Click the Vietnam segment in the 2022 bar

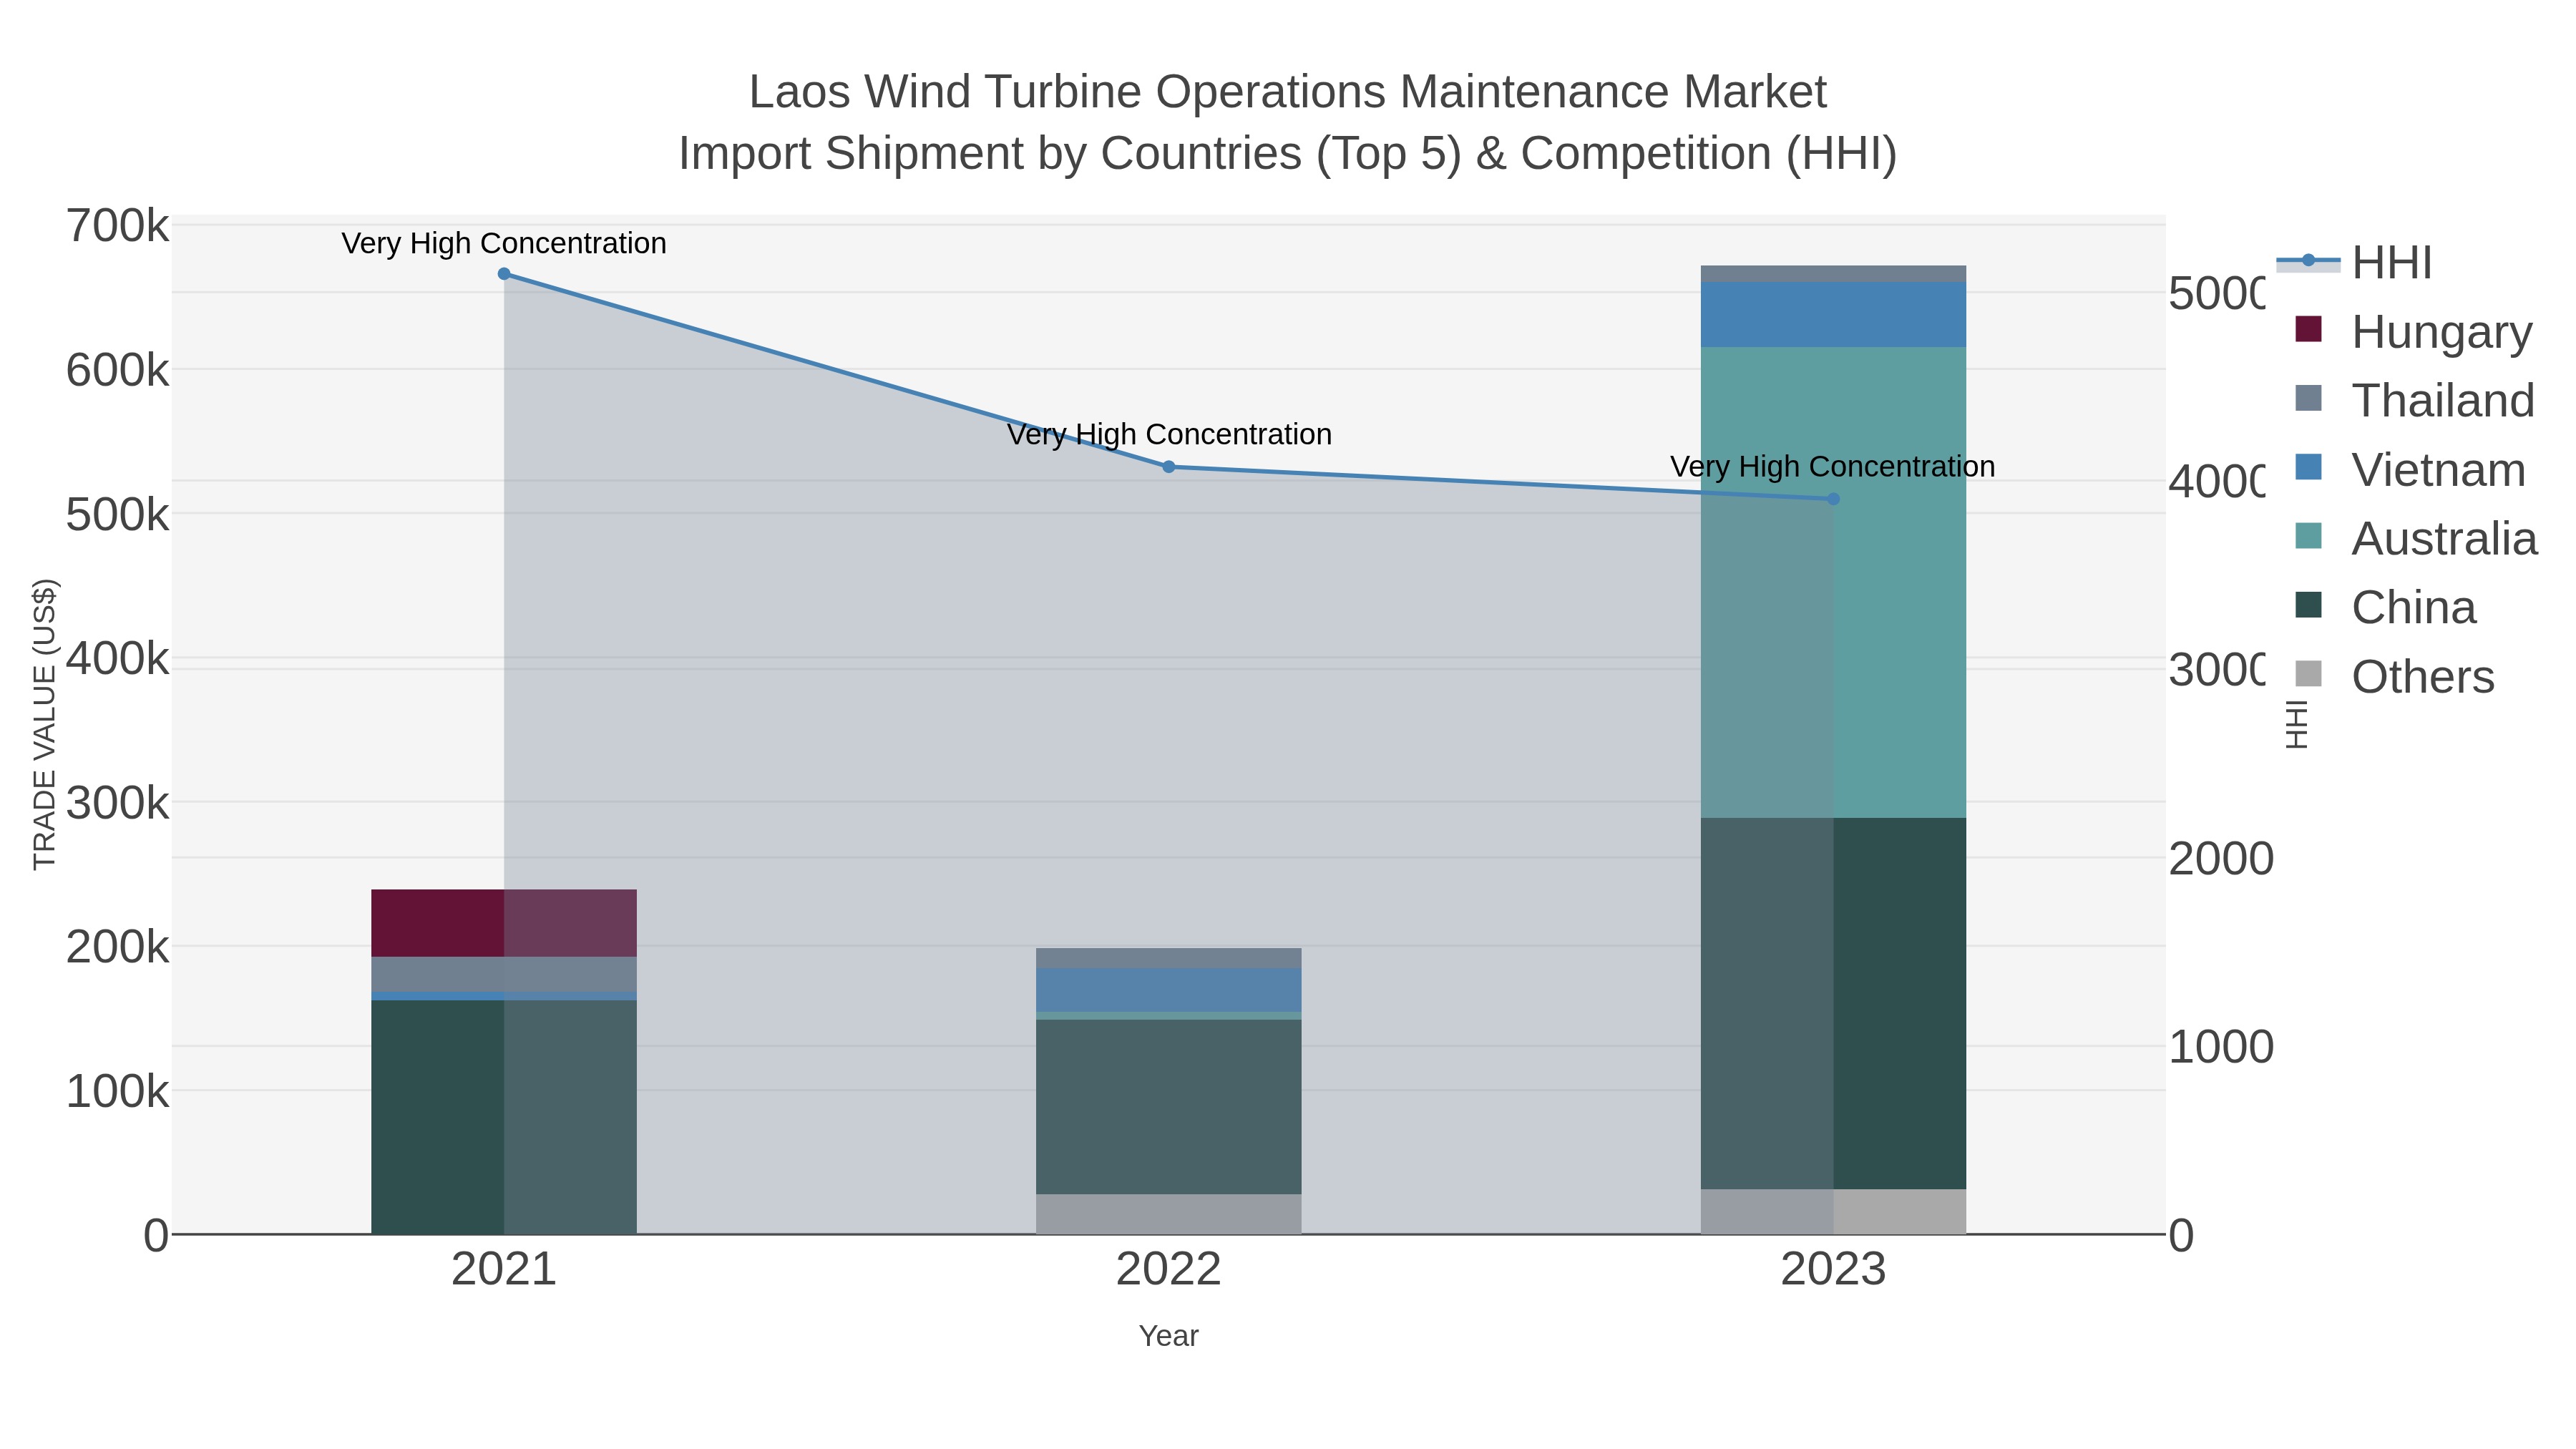(1168, 990)
